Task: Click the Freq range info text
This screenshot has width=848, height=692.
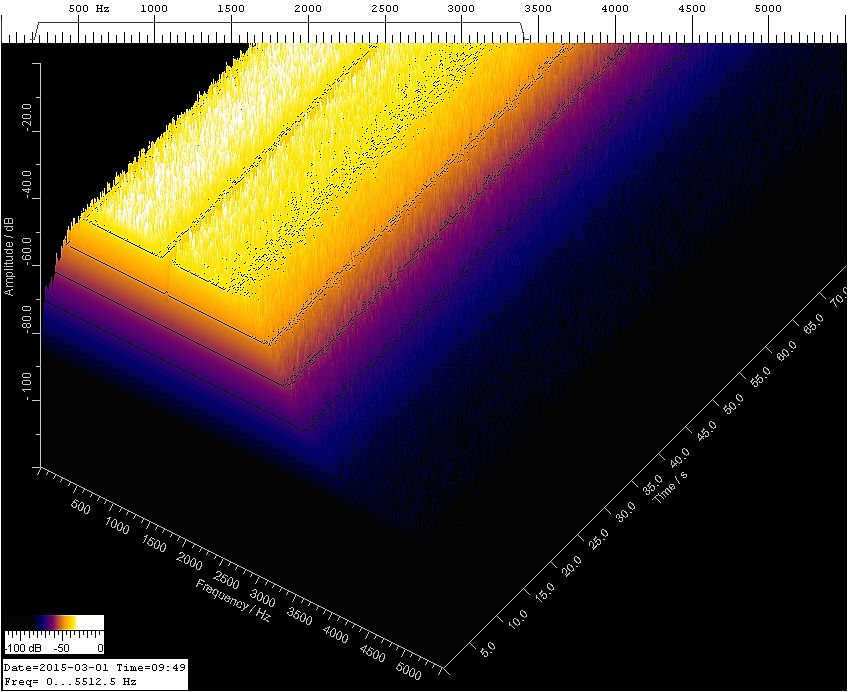Action: [70, 681]
